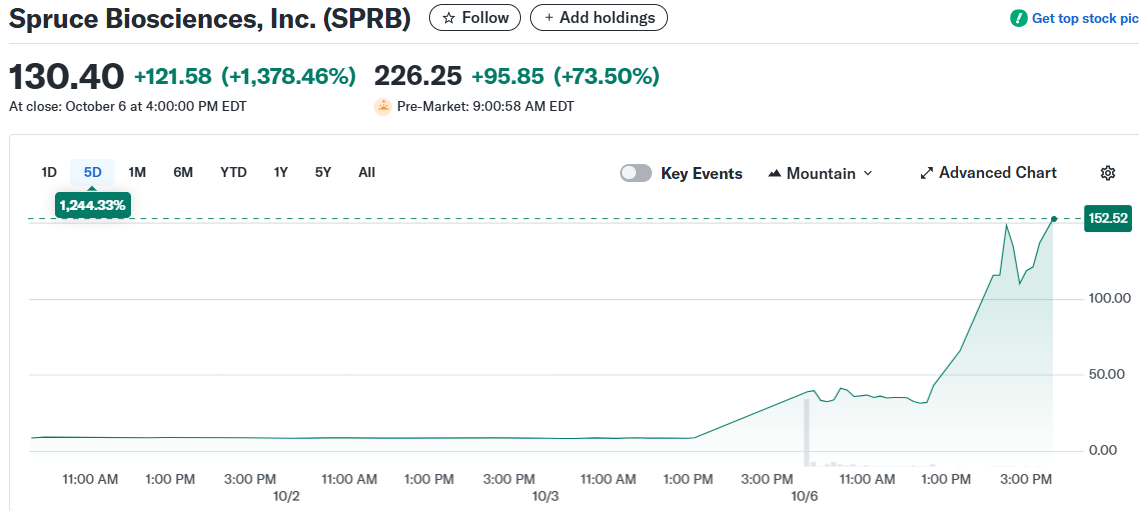Click the Advanced Chart expand arrows icon
The height and width of the screenshot is (511, 1139).
click(x=926, y=173)
